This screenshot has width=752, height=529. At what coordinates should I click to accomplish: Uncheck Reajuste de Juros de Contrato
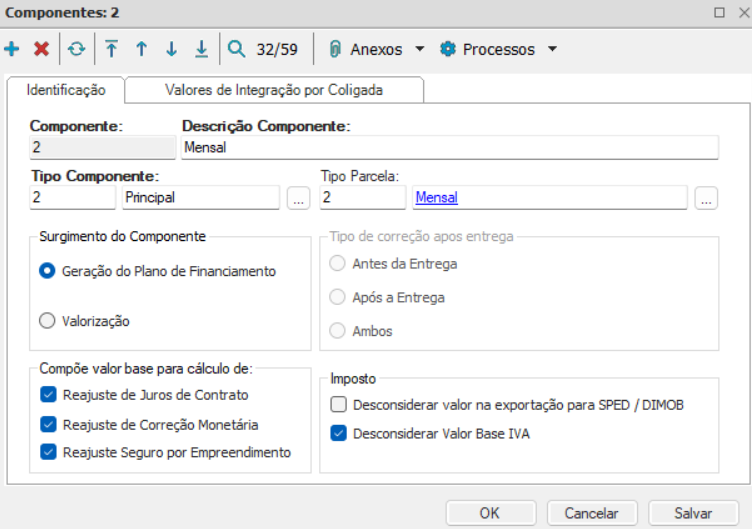tap(48, 395)
